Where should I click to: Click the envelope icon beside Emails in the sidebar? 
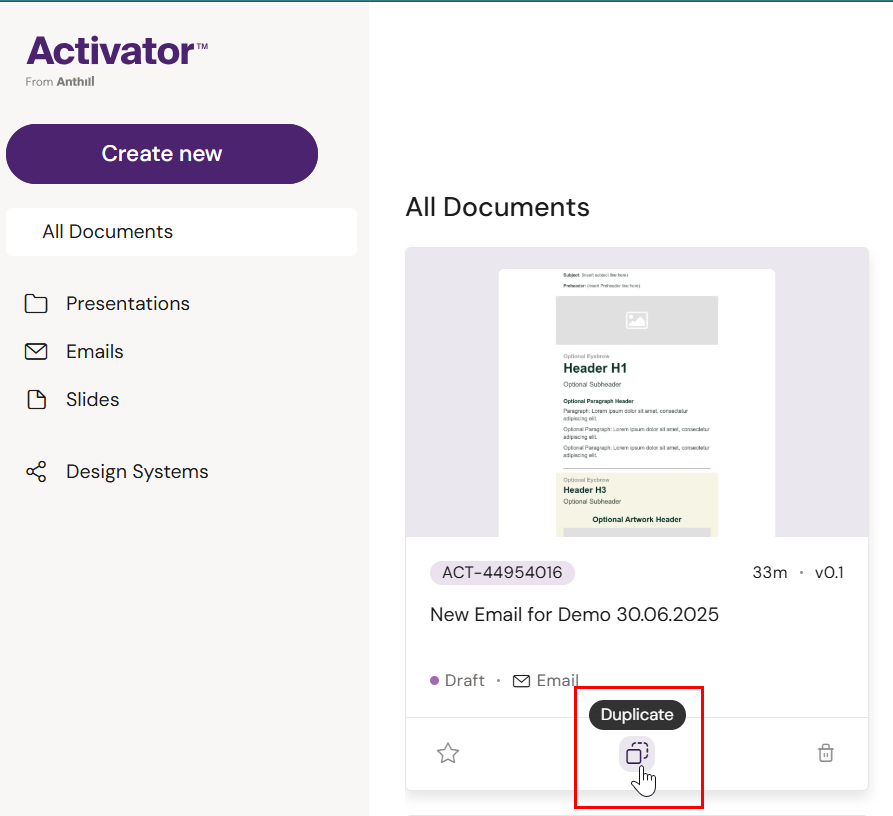point(36,352)
